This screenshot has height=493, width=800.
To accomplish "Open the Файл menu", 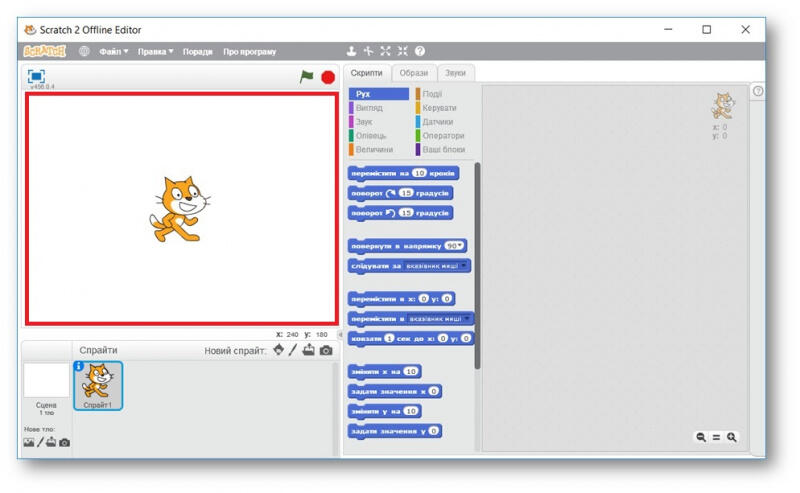I will (x=113, y=52).
